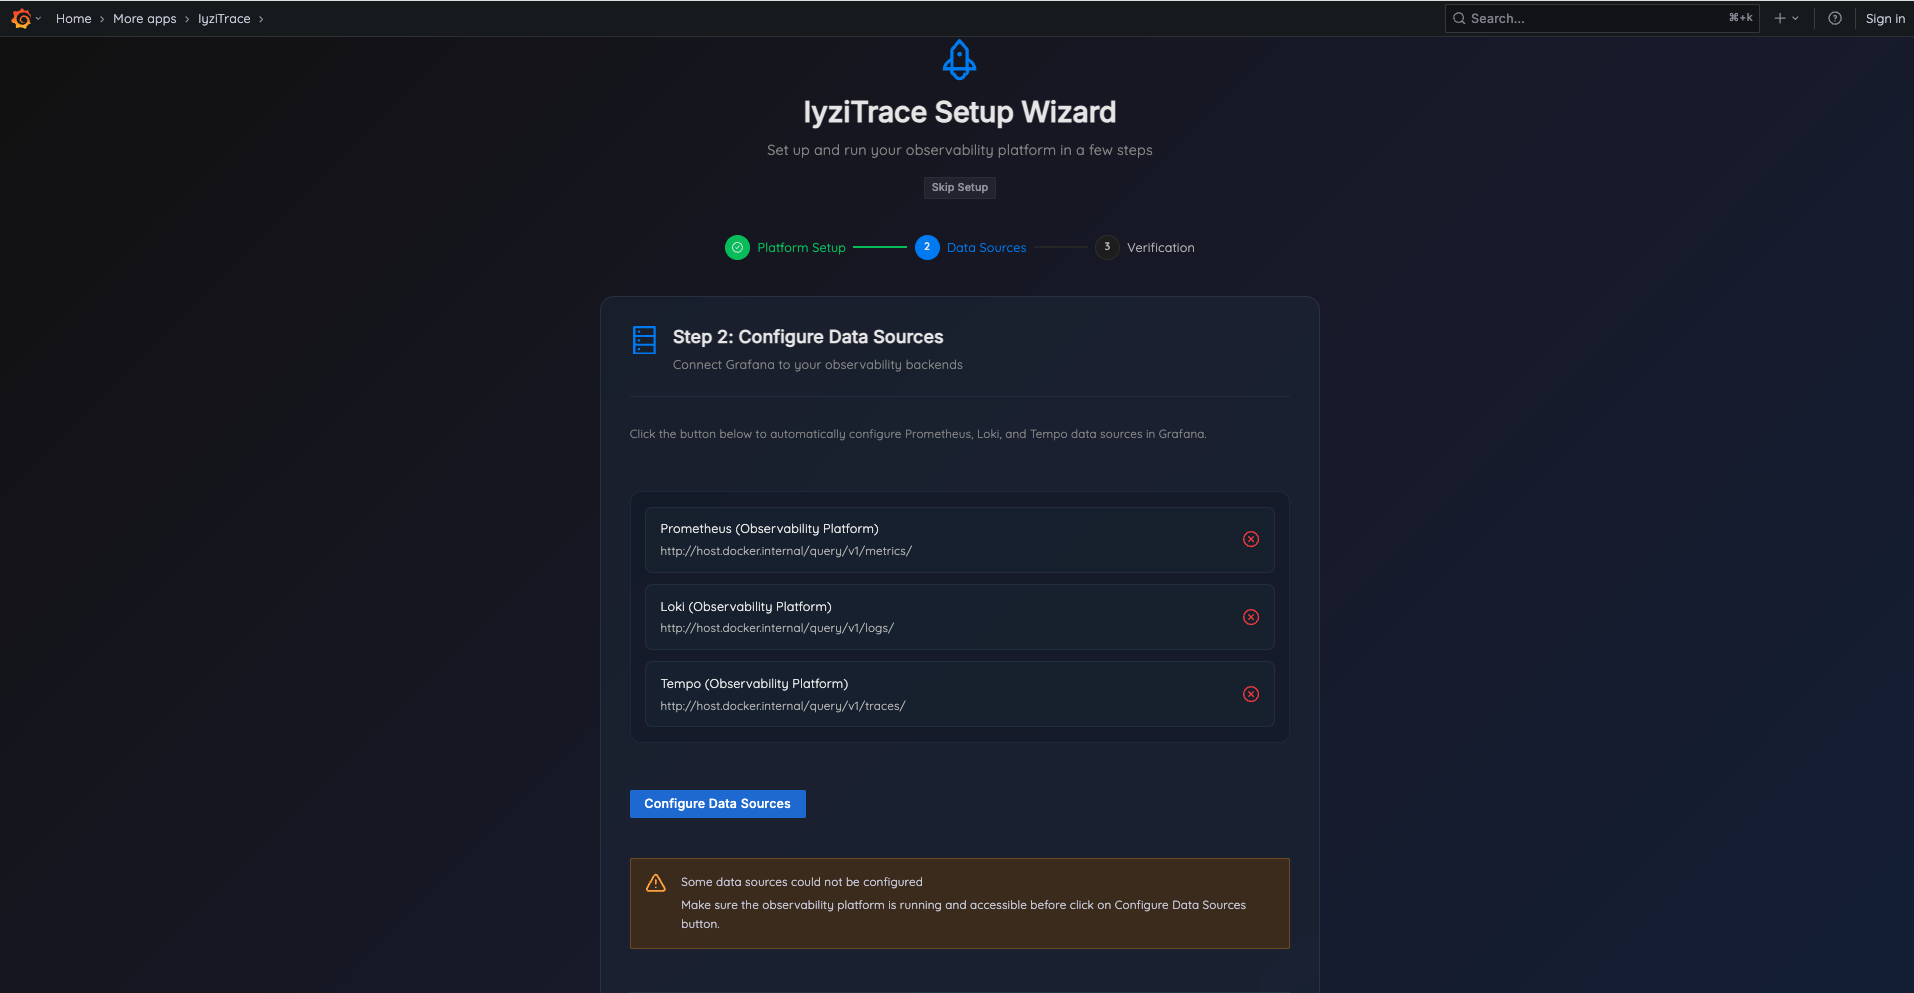Open the Help icon in top bar
Viewport: 1914px width, 993px height.
[x=1834, y=18]
